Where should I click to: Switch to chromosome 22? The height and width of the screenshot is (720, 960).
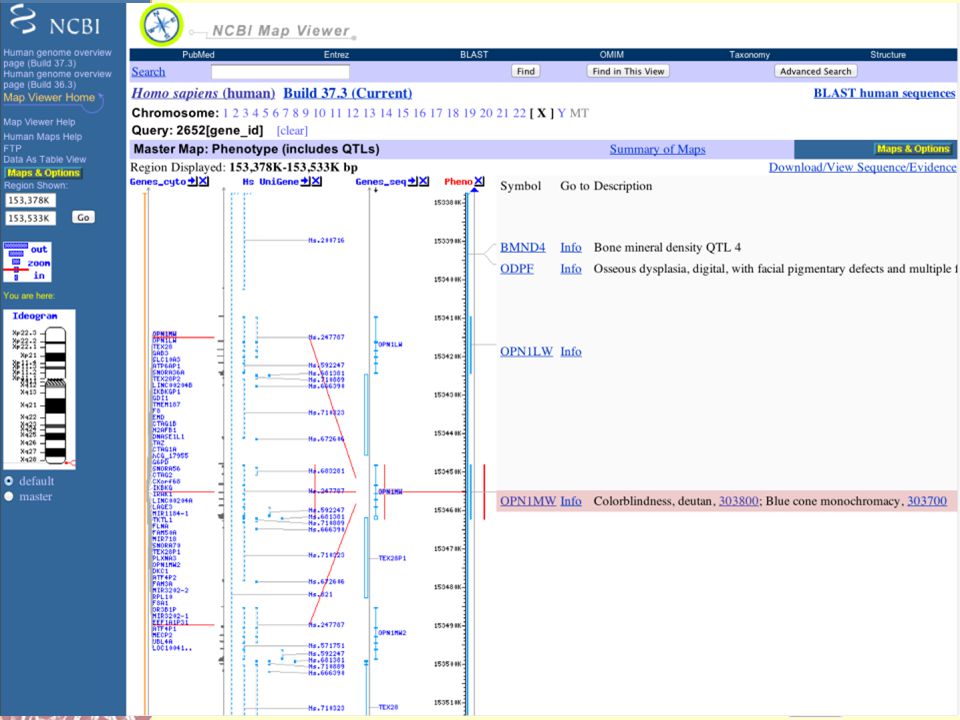pyautogui.click(x=519, y=113)
